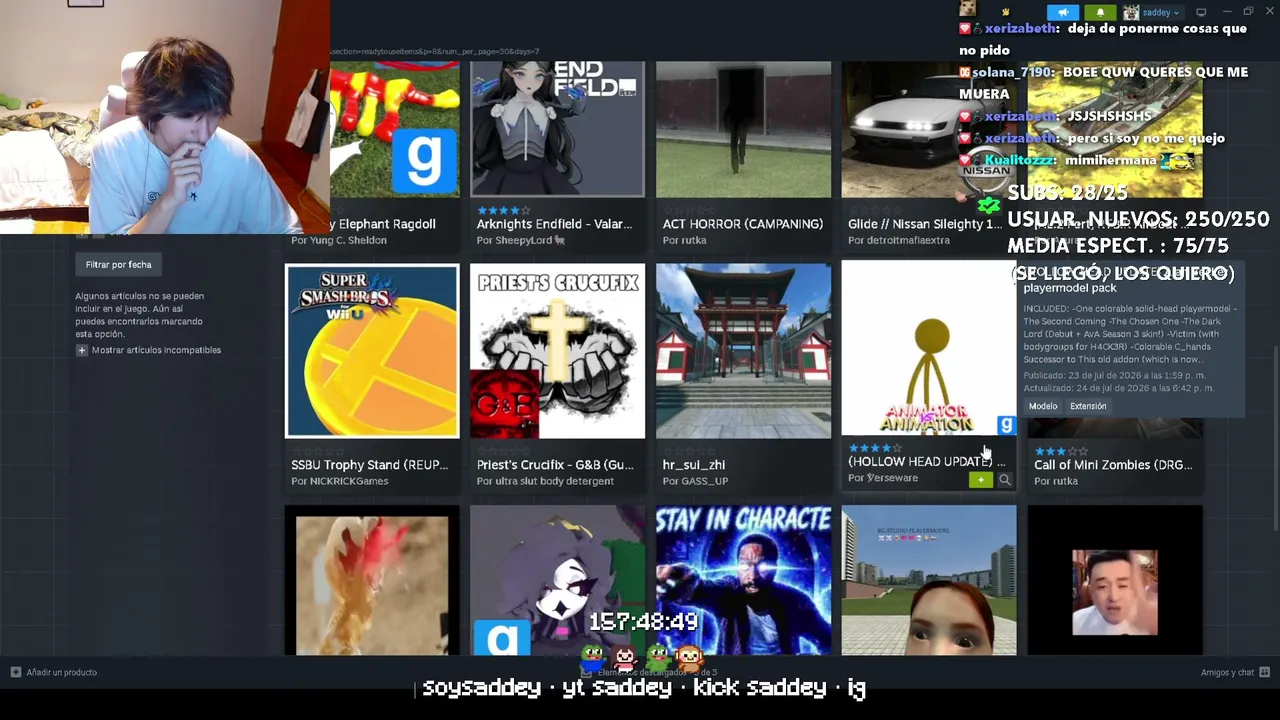
Task: Visit author rutka under ACT HORROR
Action: 685,240
